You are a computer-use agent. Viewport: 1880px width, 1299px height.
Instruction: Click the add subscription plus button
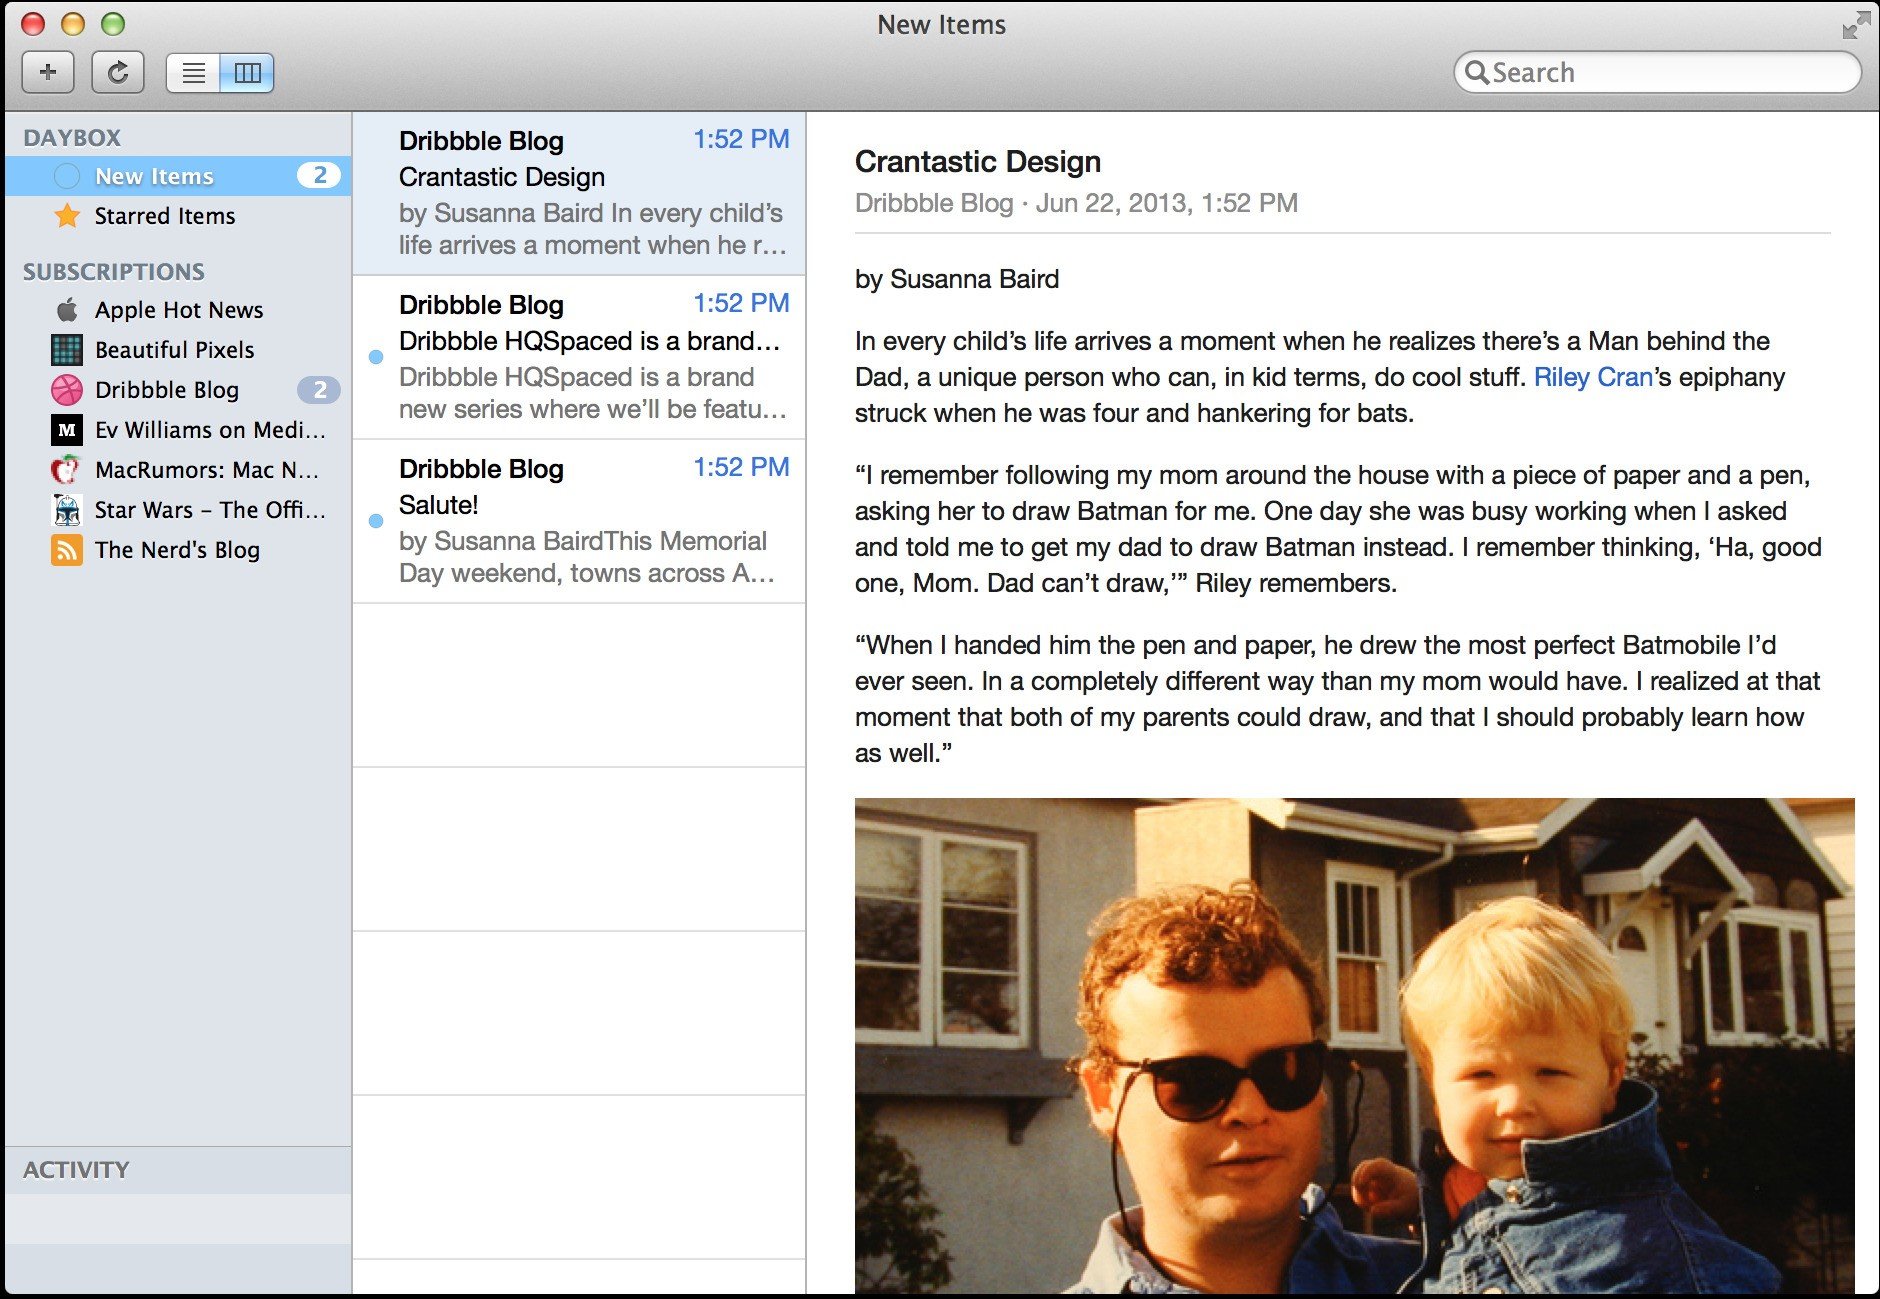point(47,72)
